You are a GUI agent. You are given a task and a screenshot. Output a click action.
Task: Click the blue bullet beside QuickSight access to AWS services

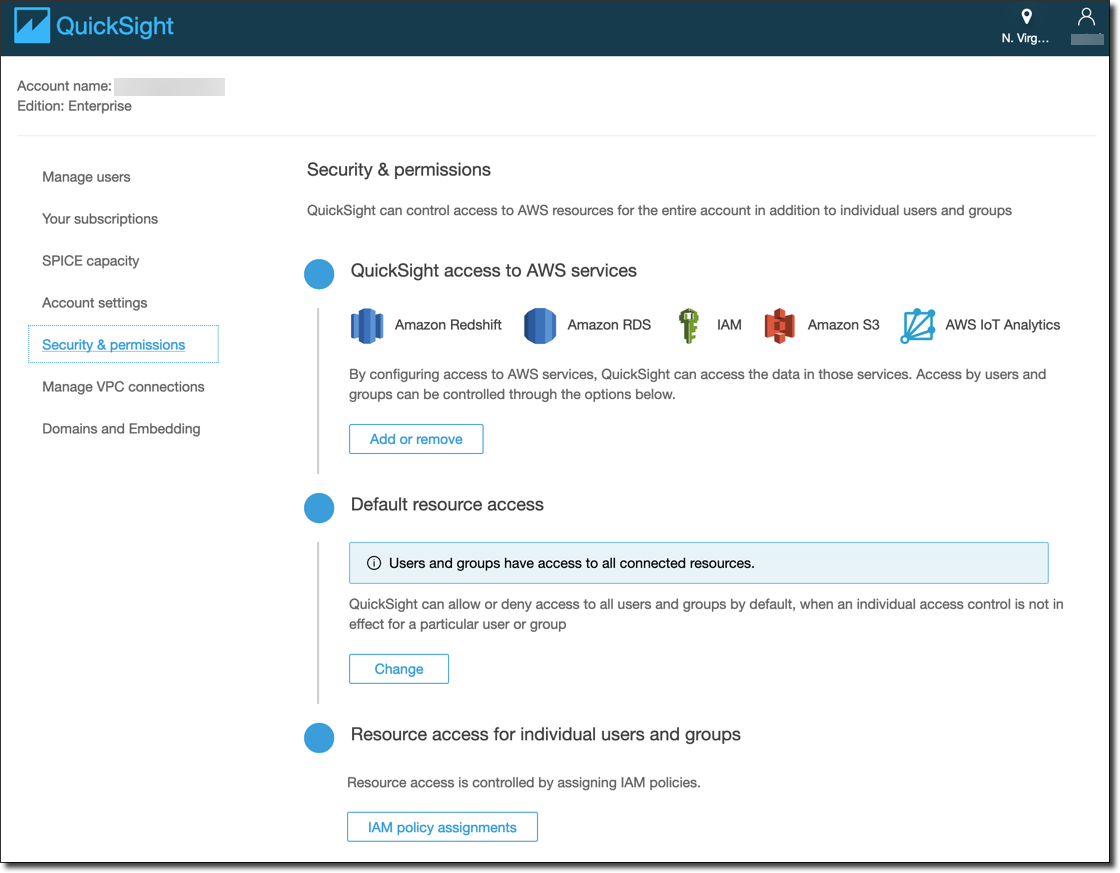pos(319,274)
